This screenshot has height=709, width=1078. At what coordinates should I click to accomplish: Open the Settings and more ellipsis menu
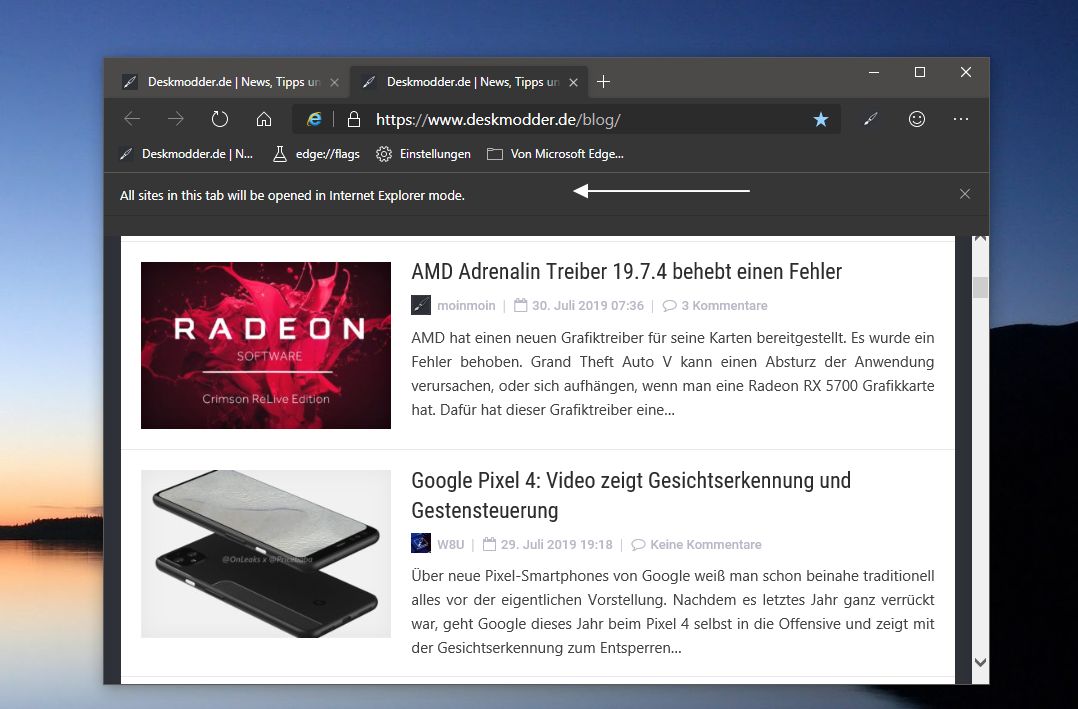pyautogui.click(x=961, y=119)
